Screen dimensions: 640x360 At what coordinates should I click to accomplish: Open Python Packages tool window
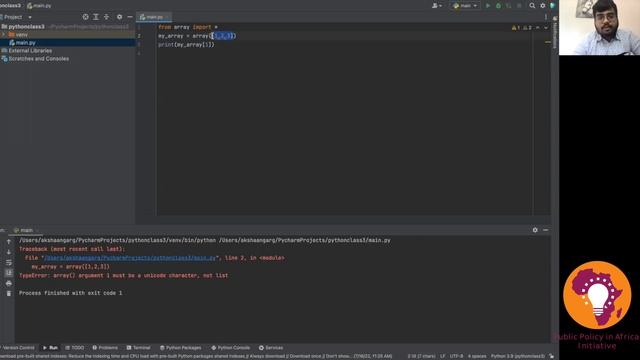click(x=180, y=348)
